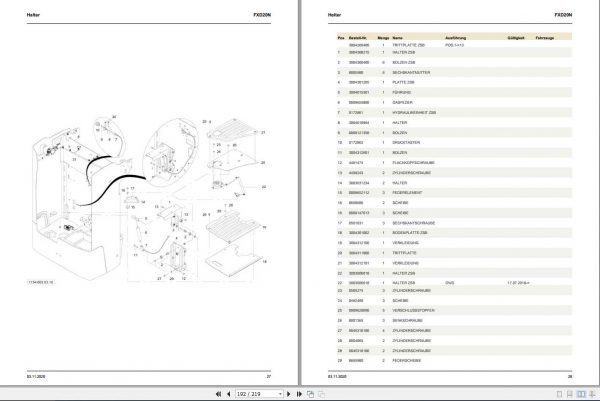This screenshot has width=600, height=401.
Task: Click the FXD20N header on the left page
Action: 262,15
